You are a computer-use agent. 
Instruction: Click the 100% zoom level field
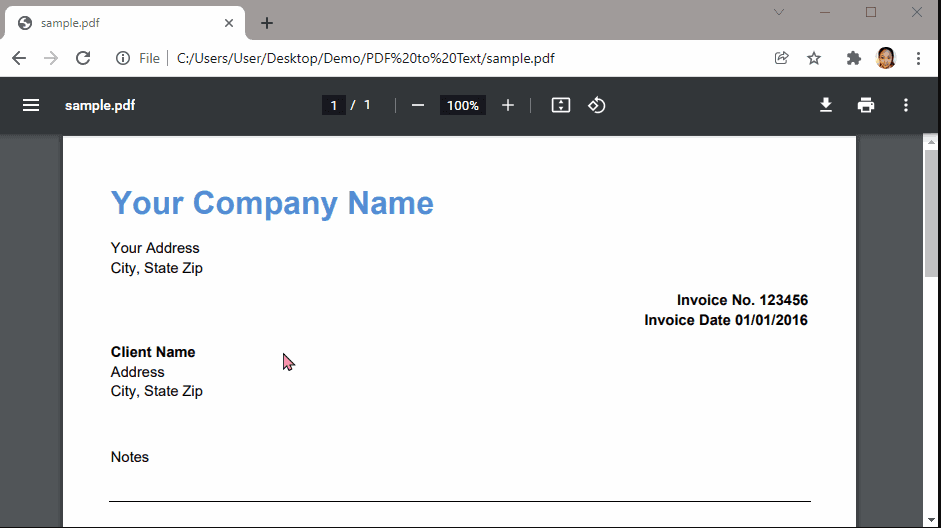tap(462, 105)
